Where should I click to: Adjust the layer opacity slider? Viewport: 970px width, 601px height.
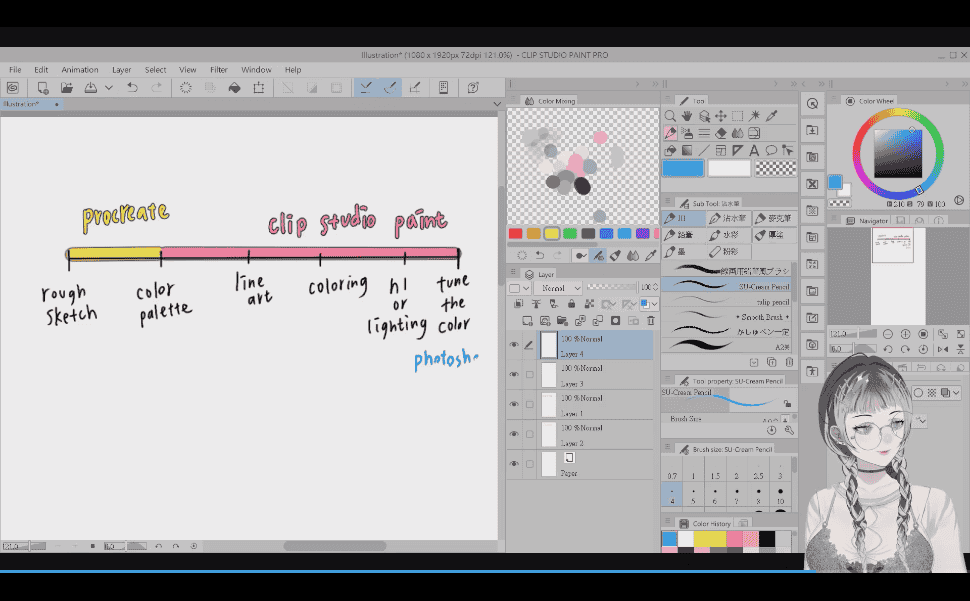pyautogui.click(x=612, y=288)
